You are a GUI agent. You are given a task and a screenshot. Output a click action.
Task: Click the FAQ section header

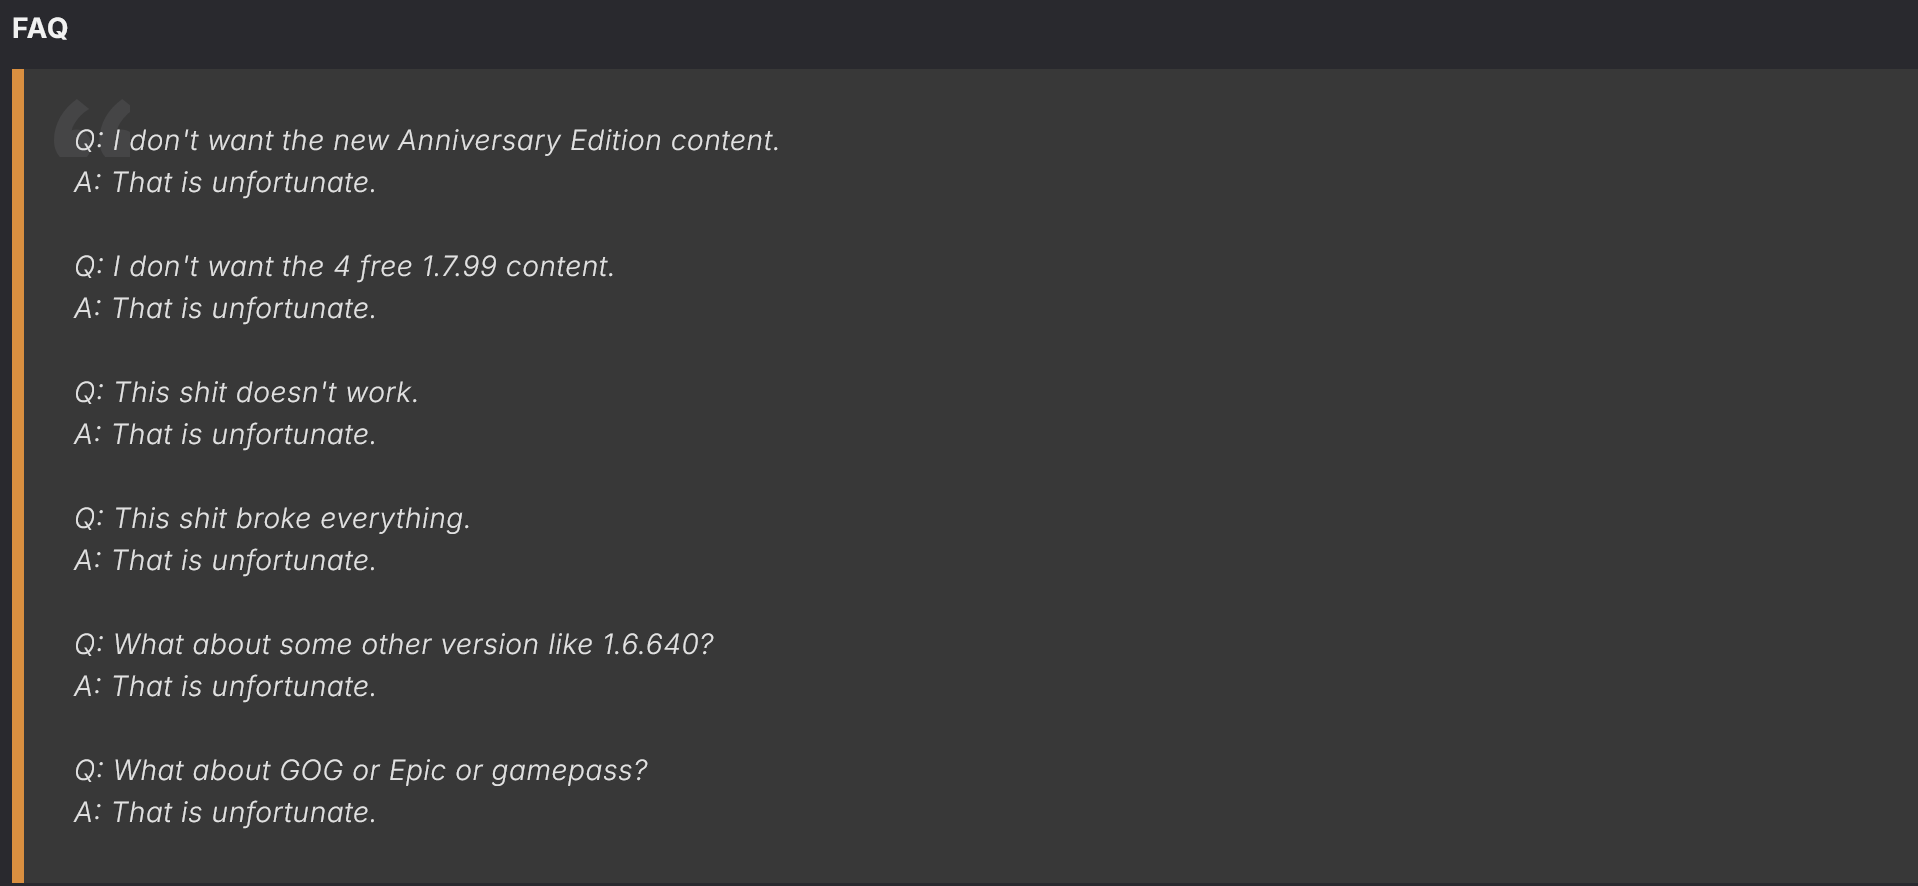pyautogui.click(x=40, y=28)
